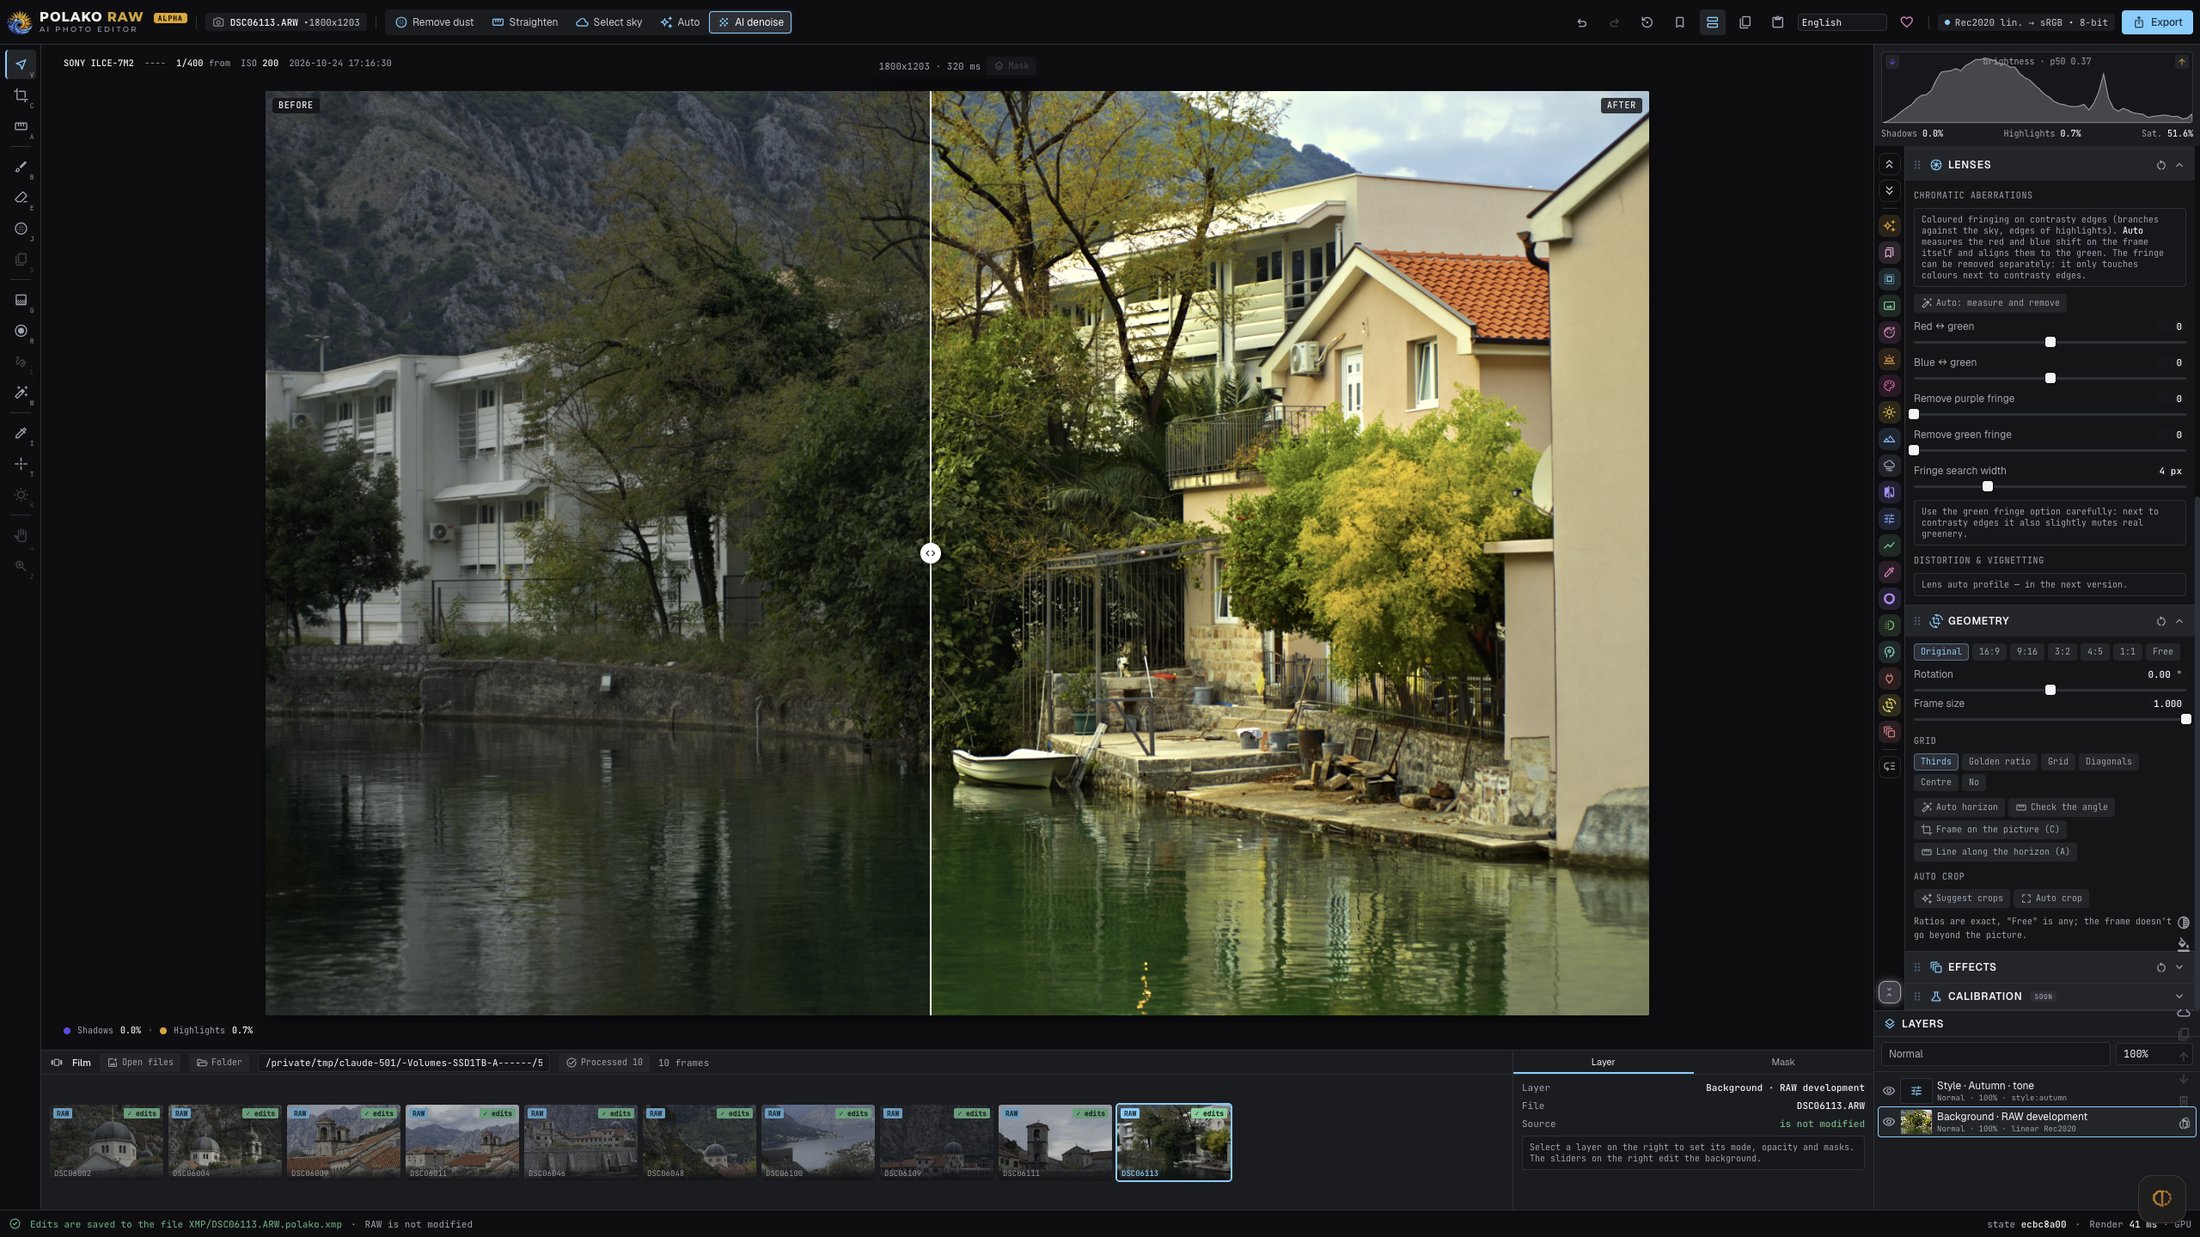The width and height of the screenshot is (2200, 1237).
Task: Switch to the Mask tab
Action: 1782,1062
